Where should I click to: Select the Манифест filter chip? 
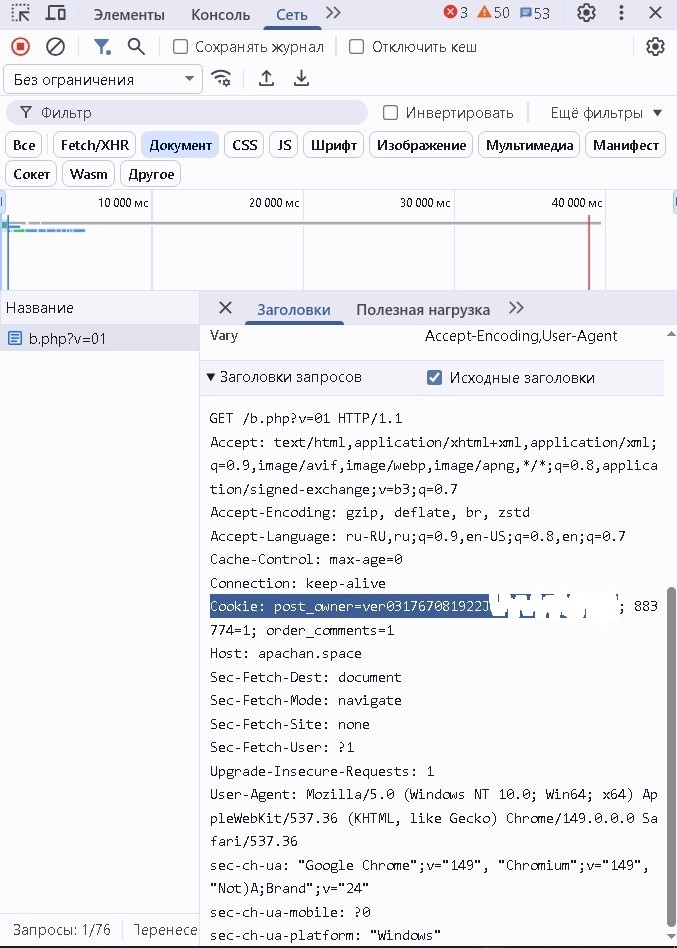[626, 145]
